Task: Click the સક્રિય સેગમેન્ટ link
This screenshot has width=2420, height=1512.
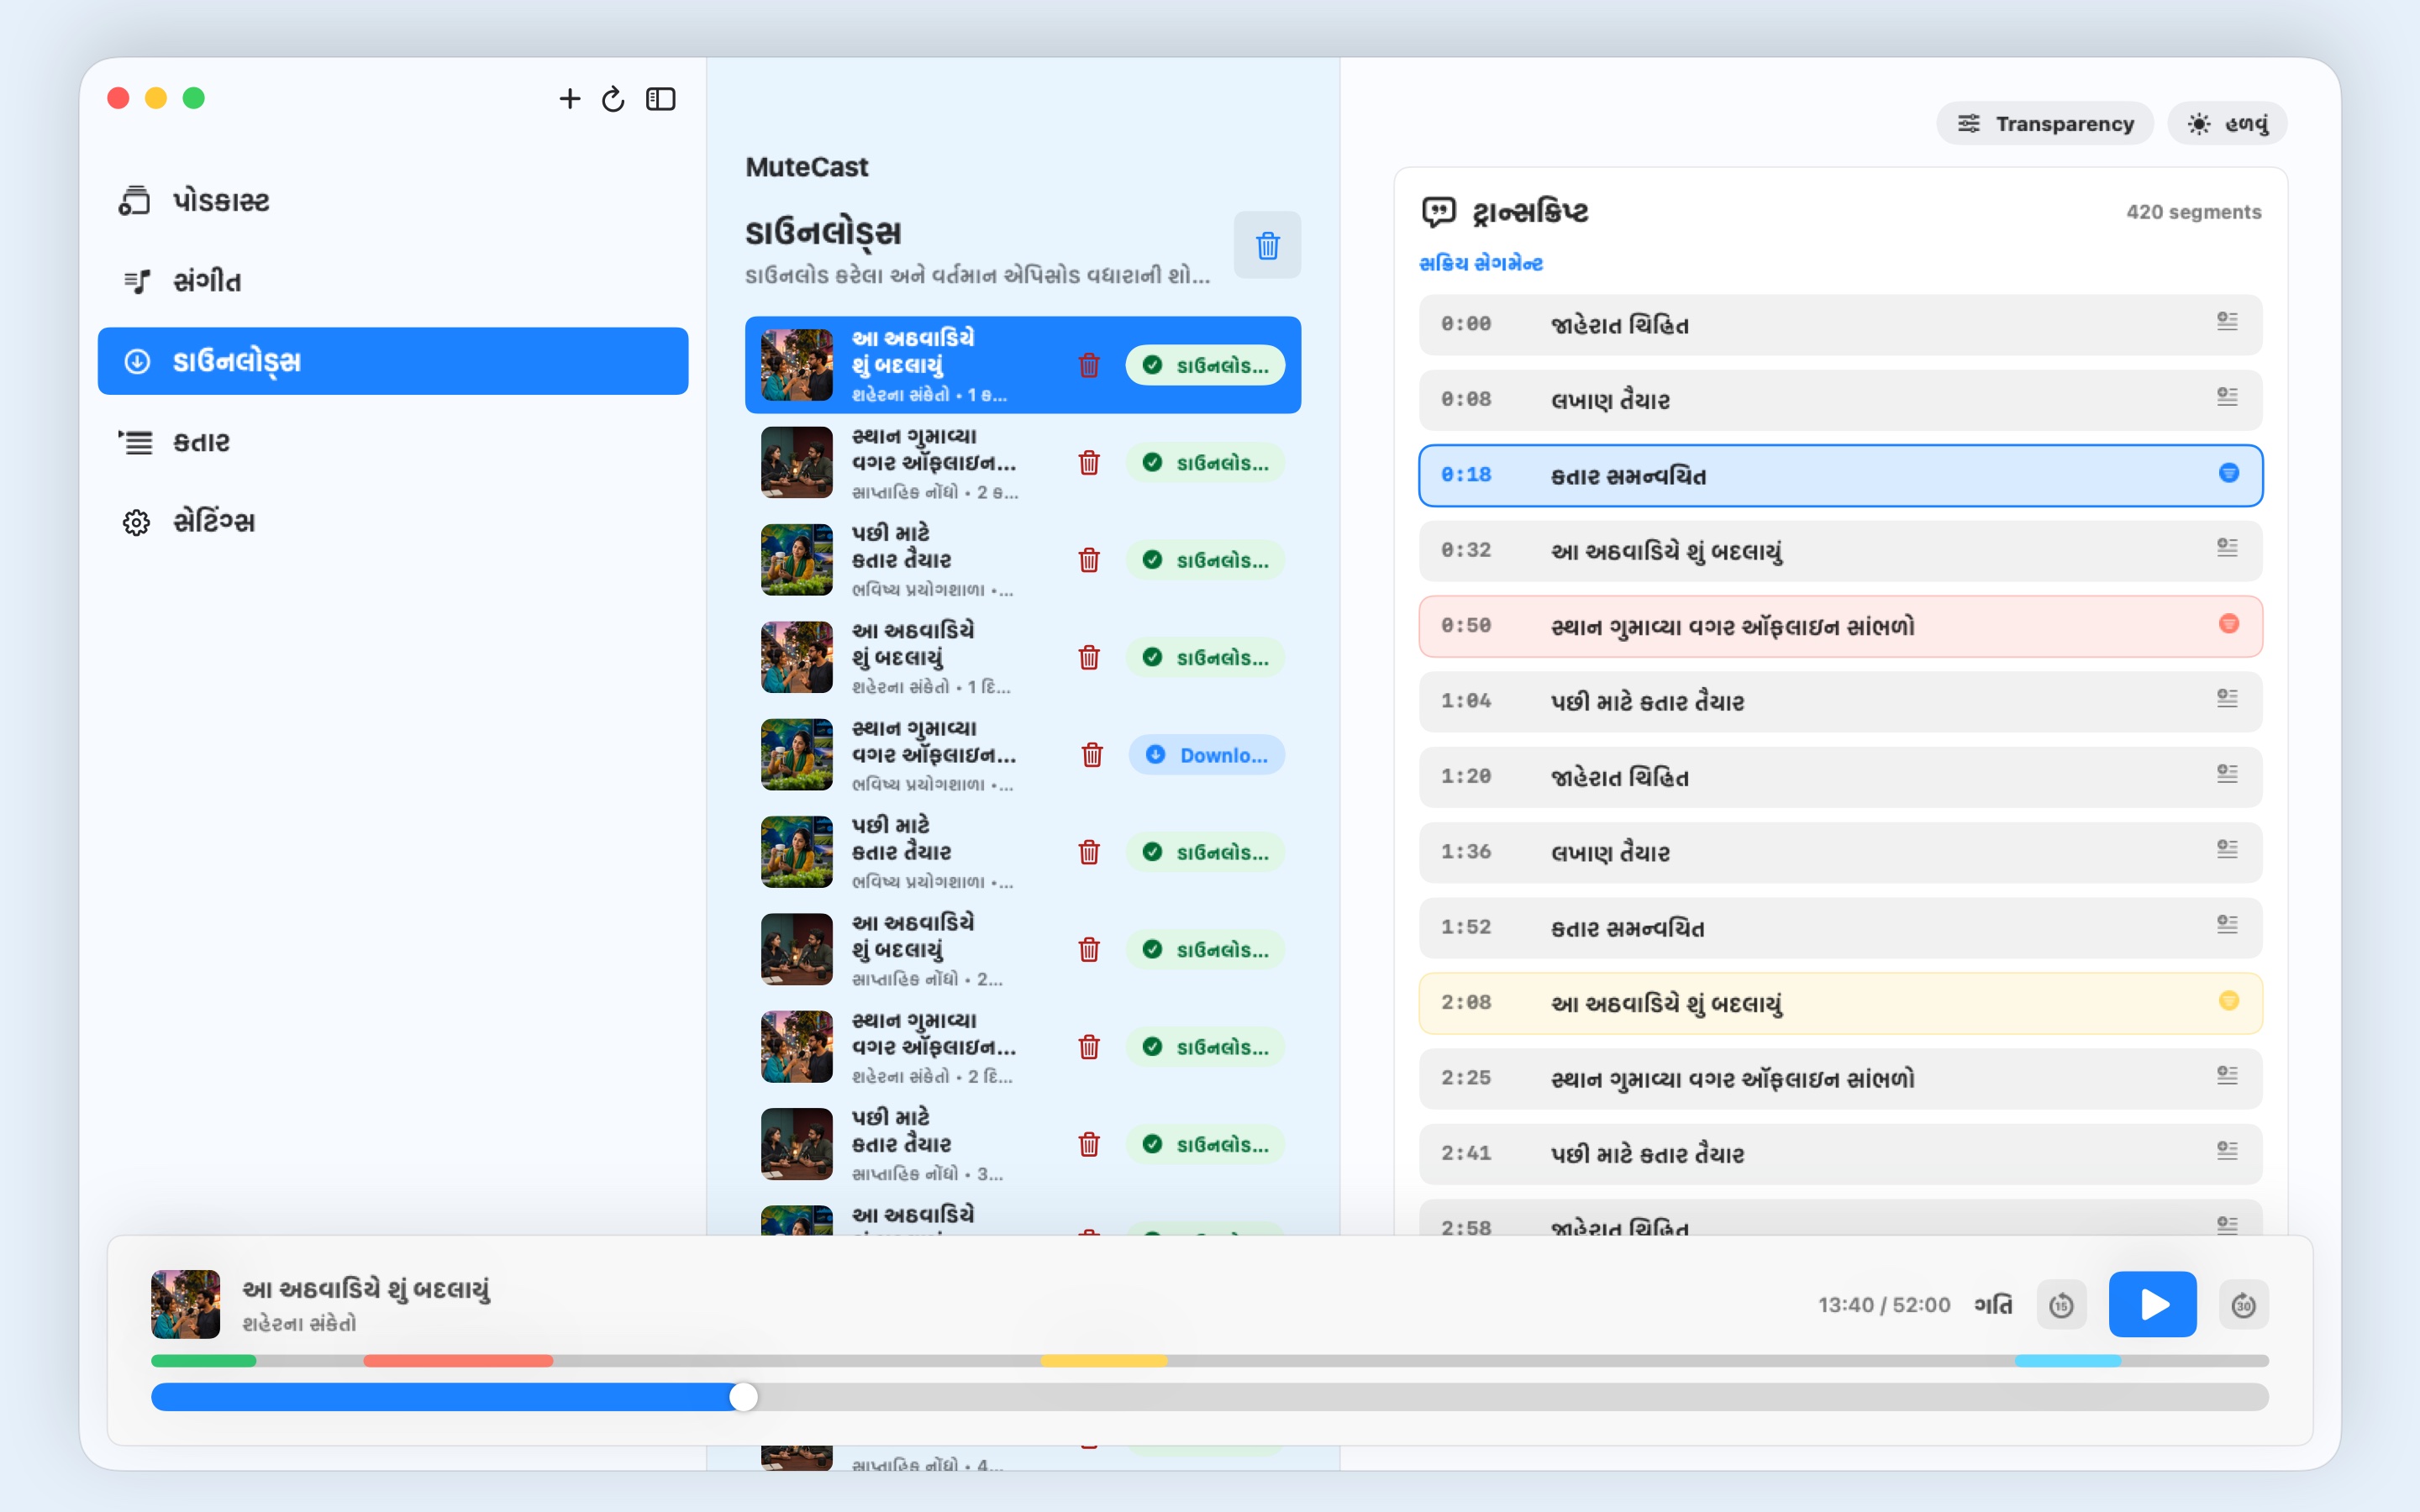Action: click(1481, 264)
